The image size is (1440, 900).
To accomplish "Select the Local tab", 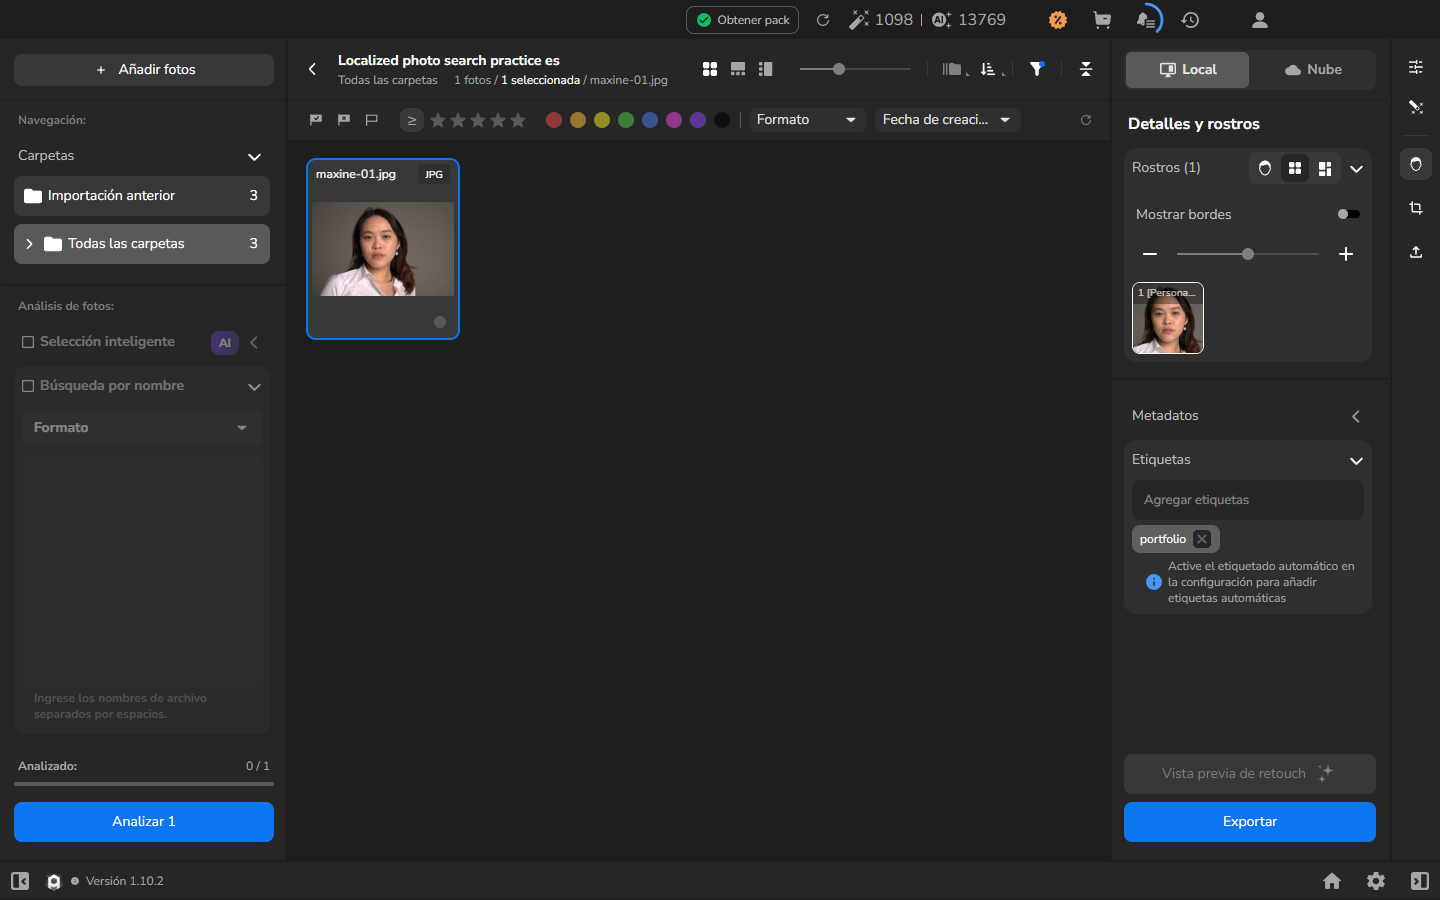I will point(1188,70).
